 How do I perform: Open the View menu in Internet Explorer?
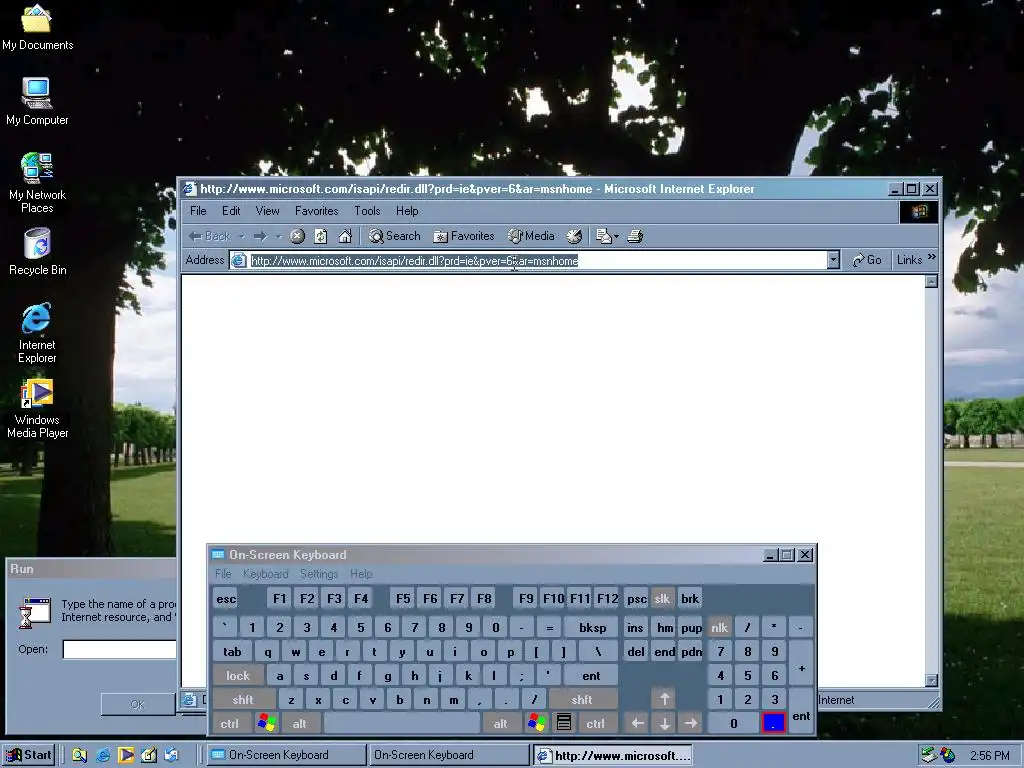[267, 211]
